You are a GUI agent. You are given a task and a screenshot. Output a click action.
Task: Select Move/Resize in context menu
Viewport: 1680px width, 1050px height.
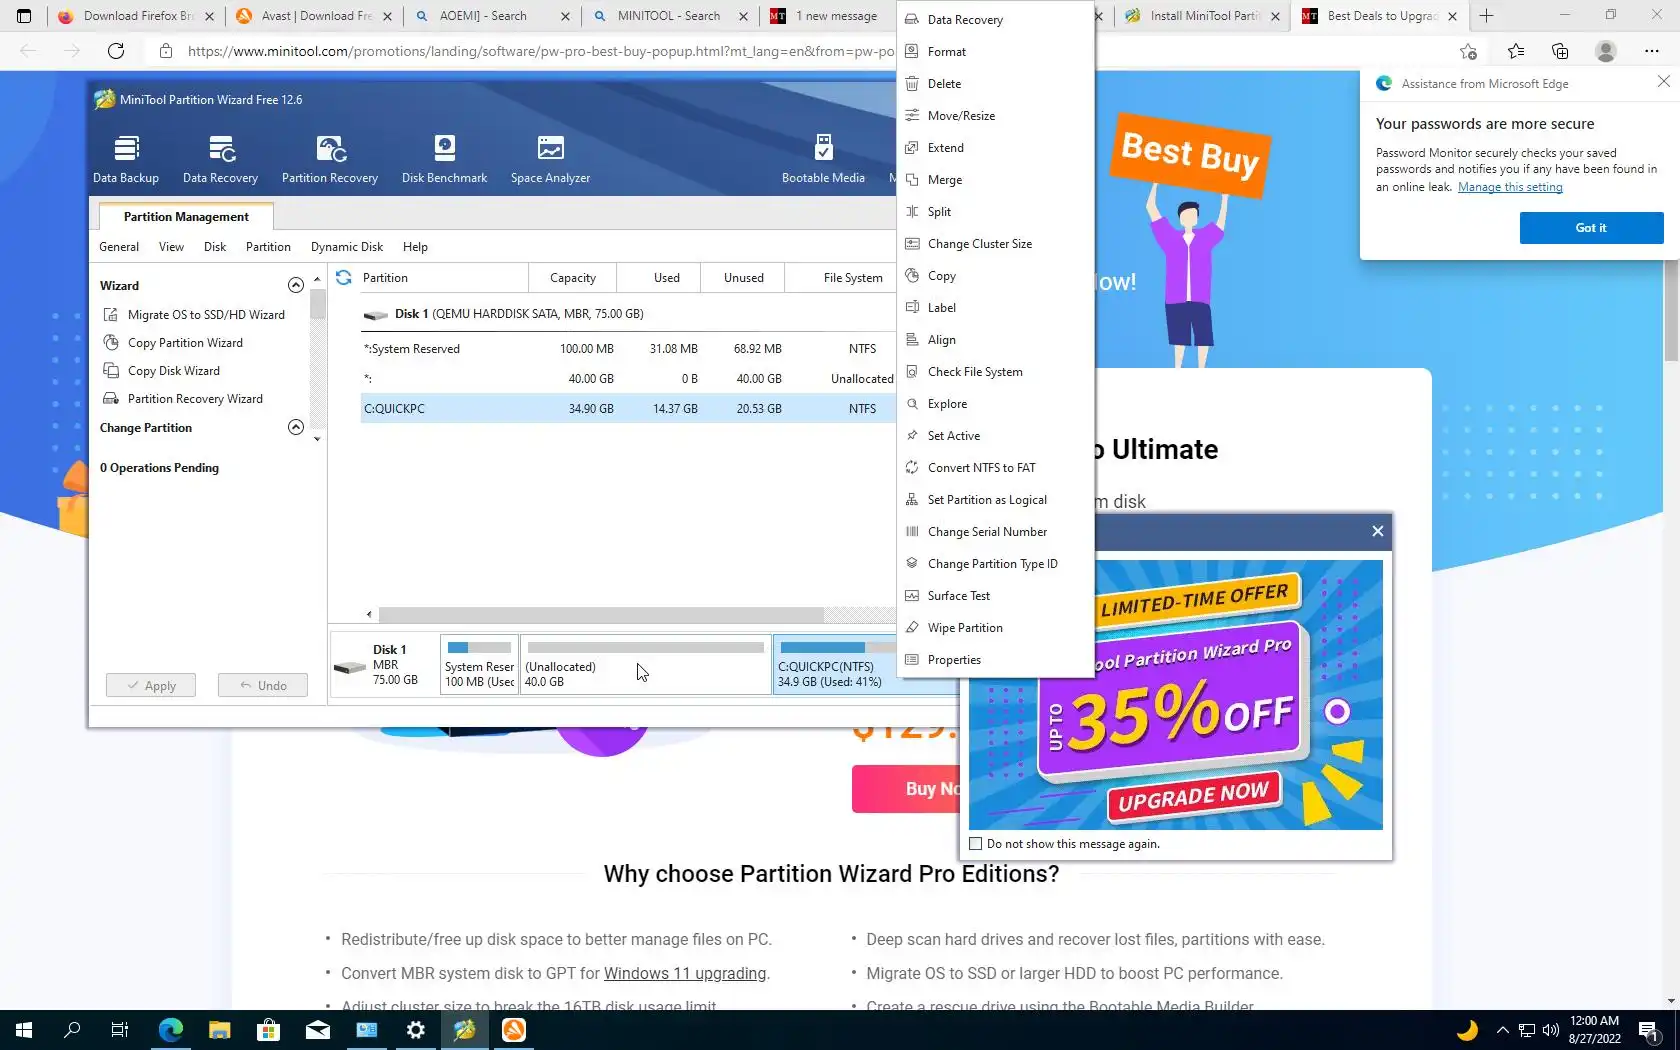pyautogui.click(x=996, y=116)
